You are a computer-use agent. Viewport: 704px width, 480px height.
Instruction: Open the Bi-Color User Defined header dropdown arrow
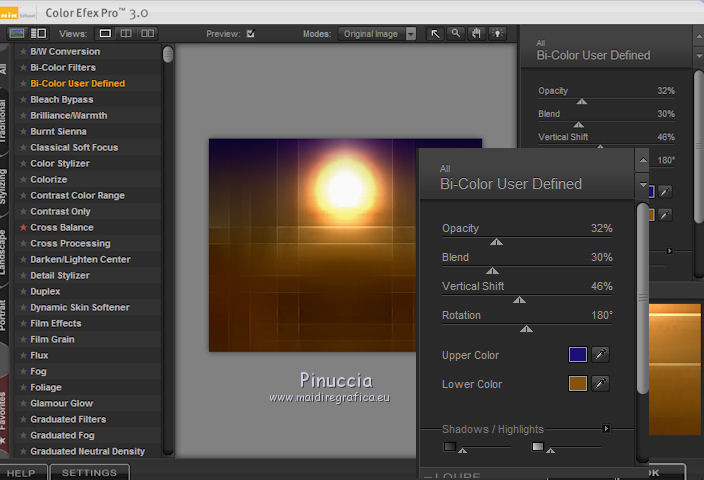coord(642,184)
